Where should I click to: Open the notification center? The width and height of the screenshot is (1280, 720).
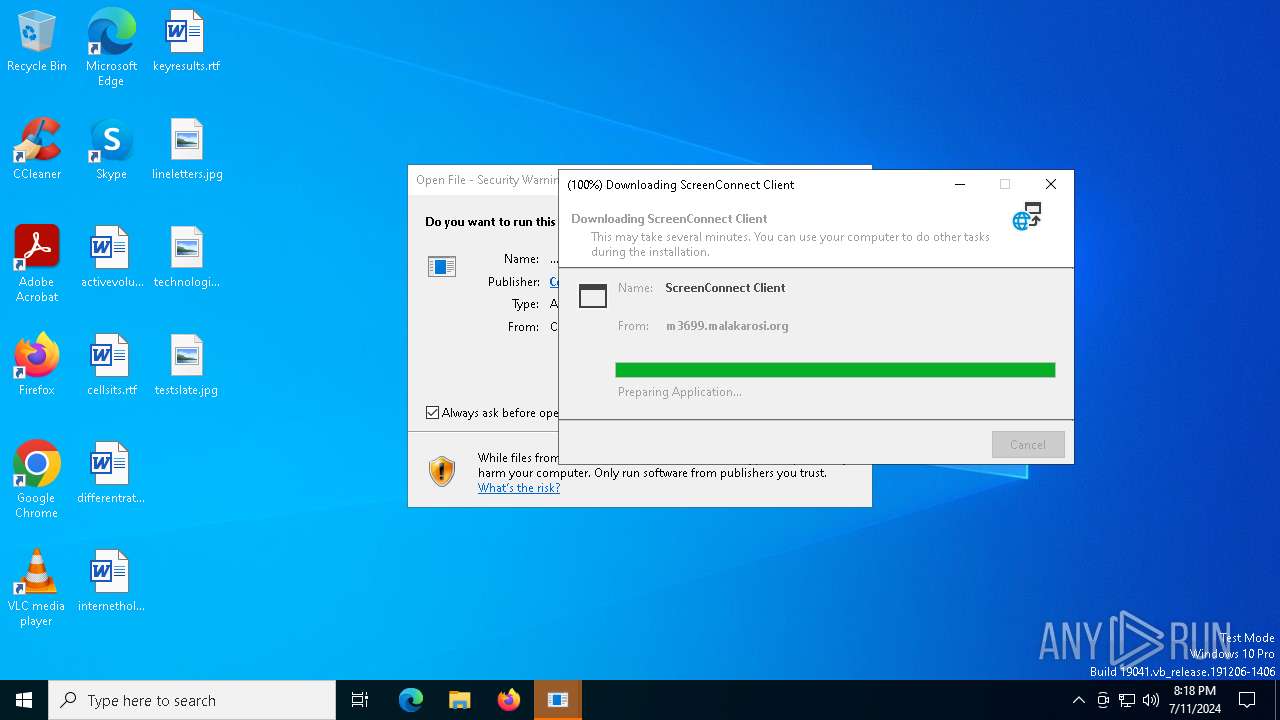point(1247,700)
